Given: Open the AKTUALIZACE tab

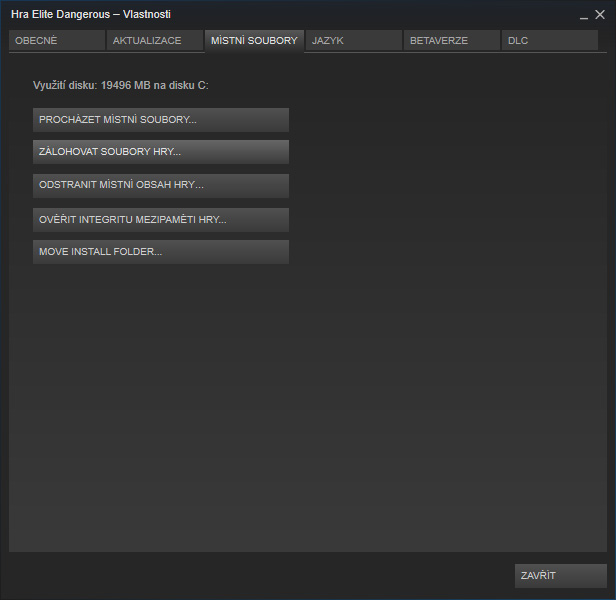Looking at the screenshot, I should (155, 40).
